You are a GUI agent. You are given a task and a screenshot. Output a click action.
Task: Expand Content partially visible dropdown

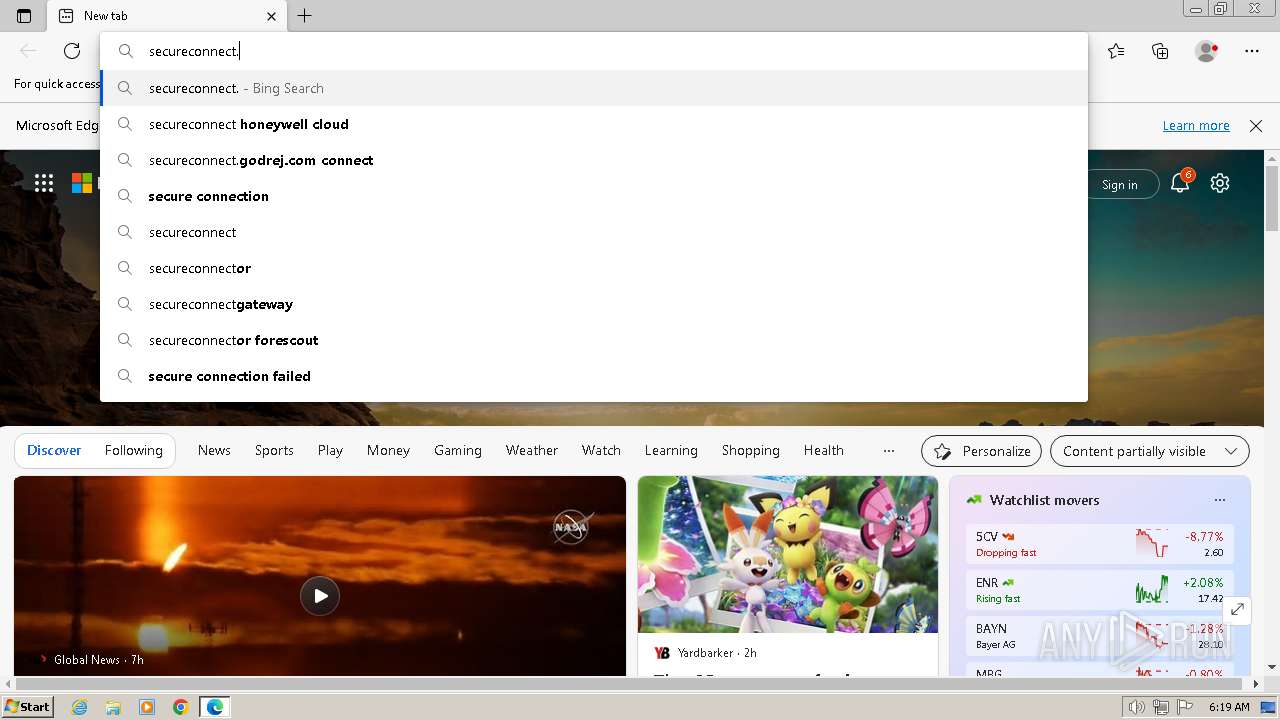(1150, 451)
